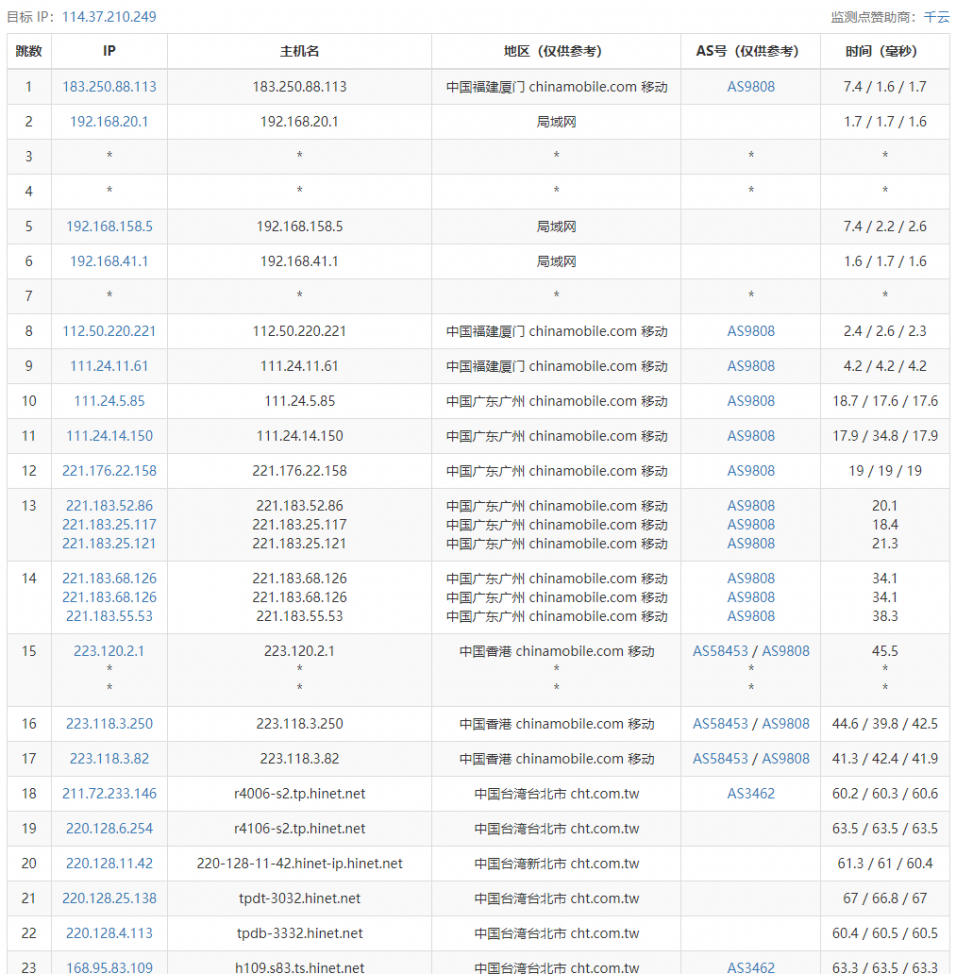Click IP link 223.118.3.82
Image resolution: width=956 pixels, height=974 pixels.
(x=109, y=759)
